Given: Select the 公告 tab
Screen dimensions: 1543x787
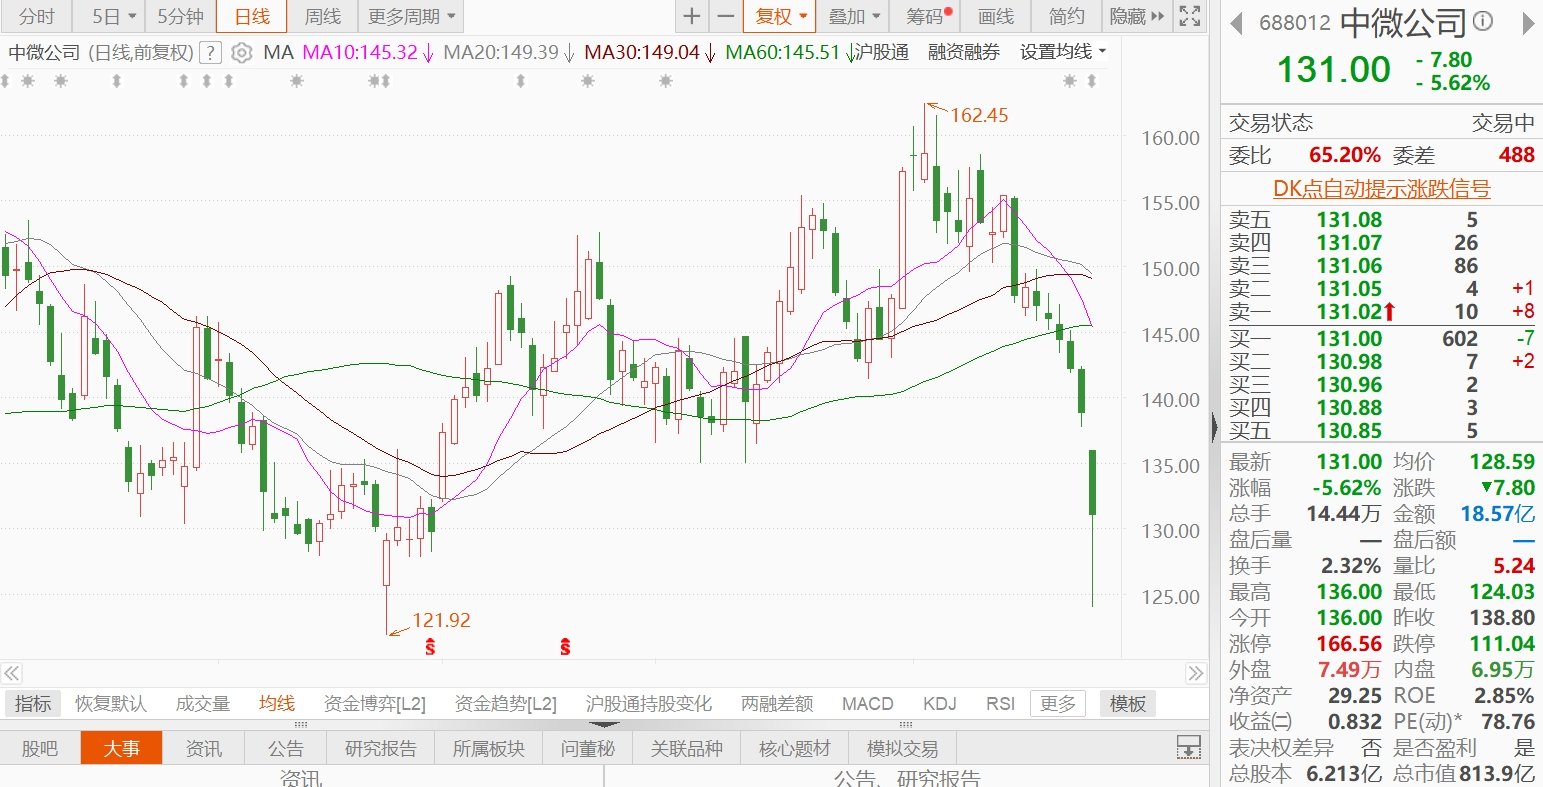Looking at the screenshot, I should pyautogui.click(x=286, y=748).
